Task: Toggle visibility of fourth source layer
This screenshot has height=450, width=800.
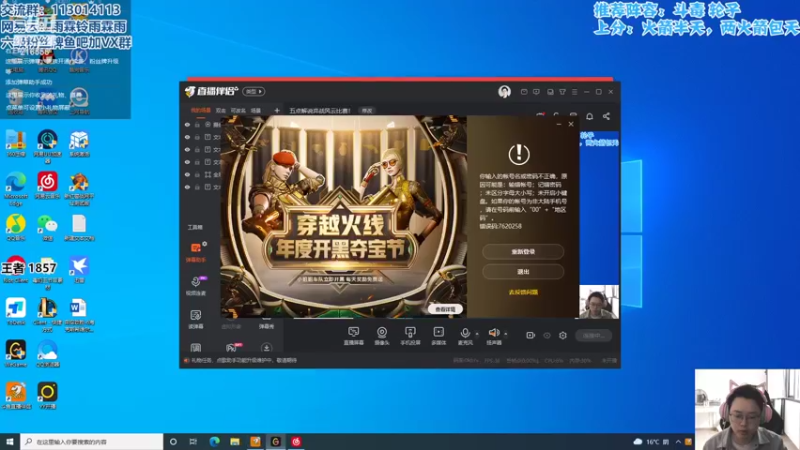Action: (187, 162)
